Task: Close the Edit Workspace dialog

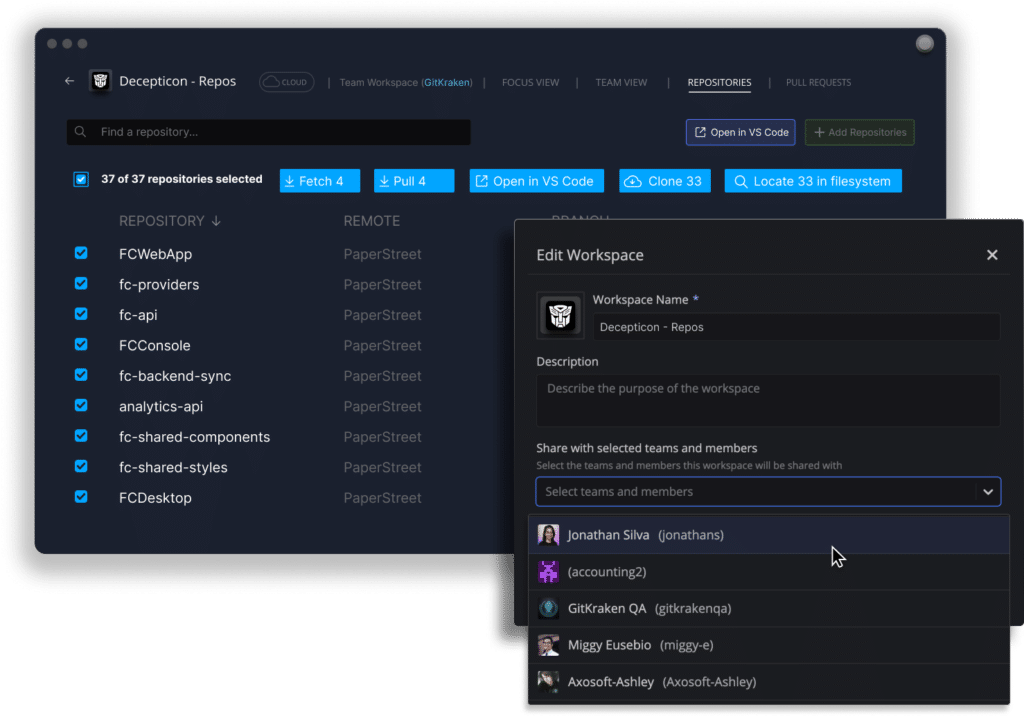Action: point(991,255)
